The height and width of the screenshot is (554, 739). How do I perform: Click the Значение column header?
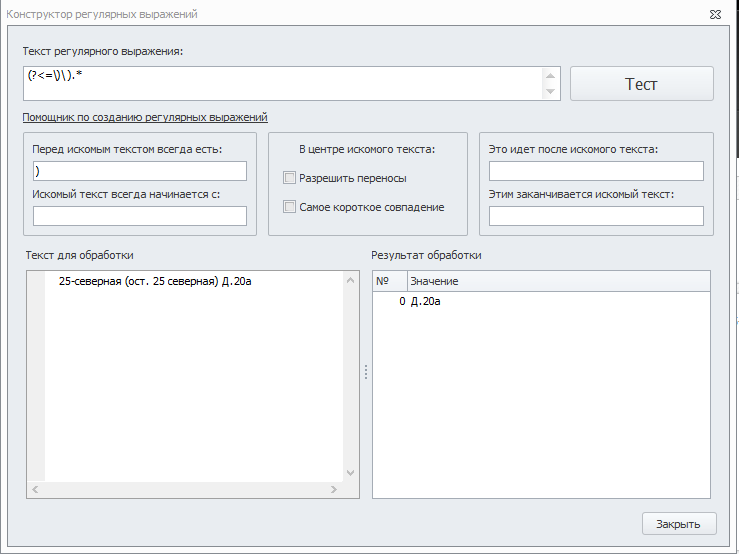[x=558, y=281]
